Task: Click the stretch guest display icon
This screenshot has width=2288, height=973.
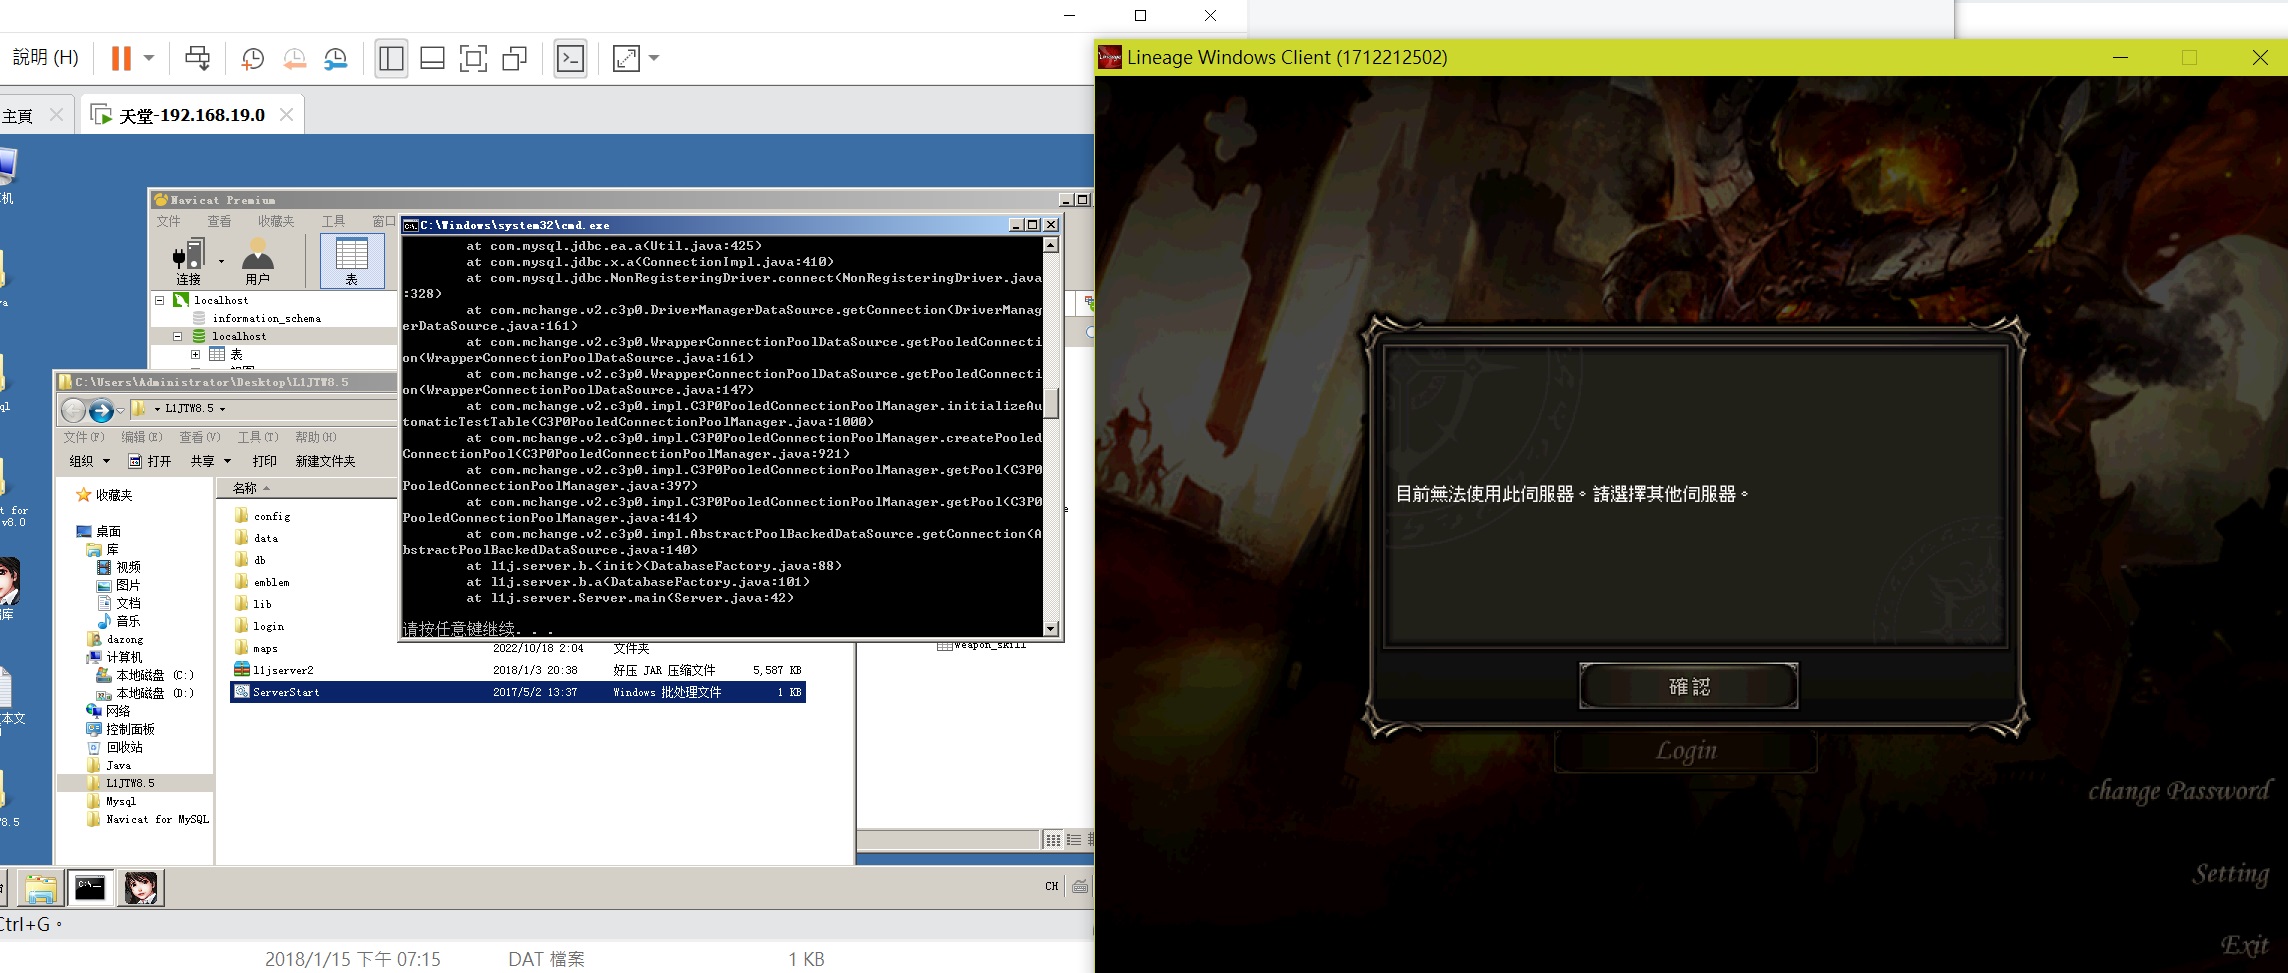Action: (626, 58)
